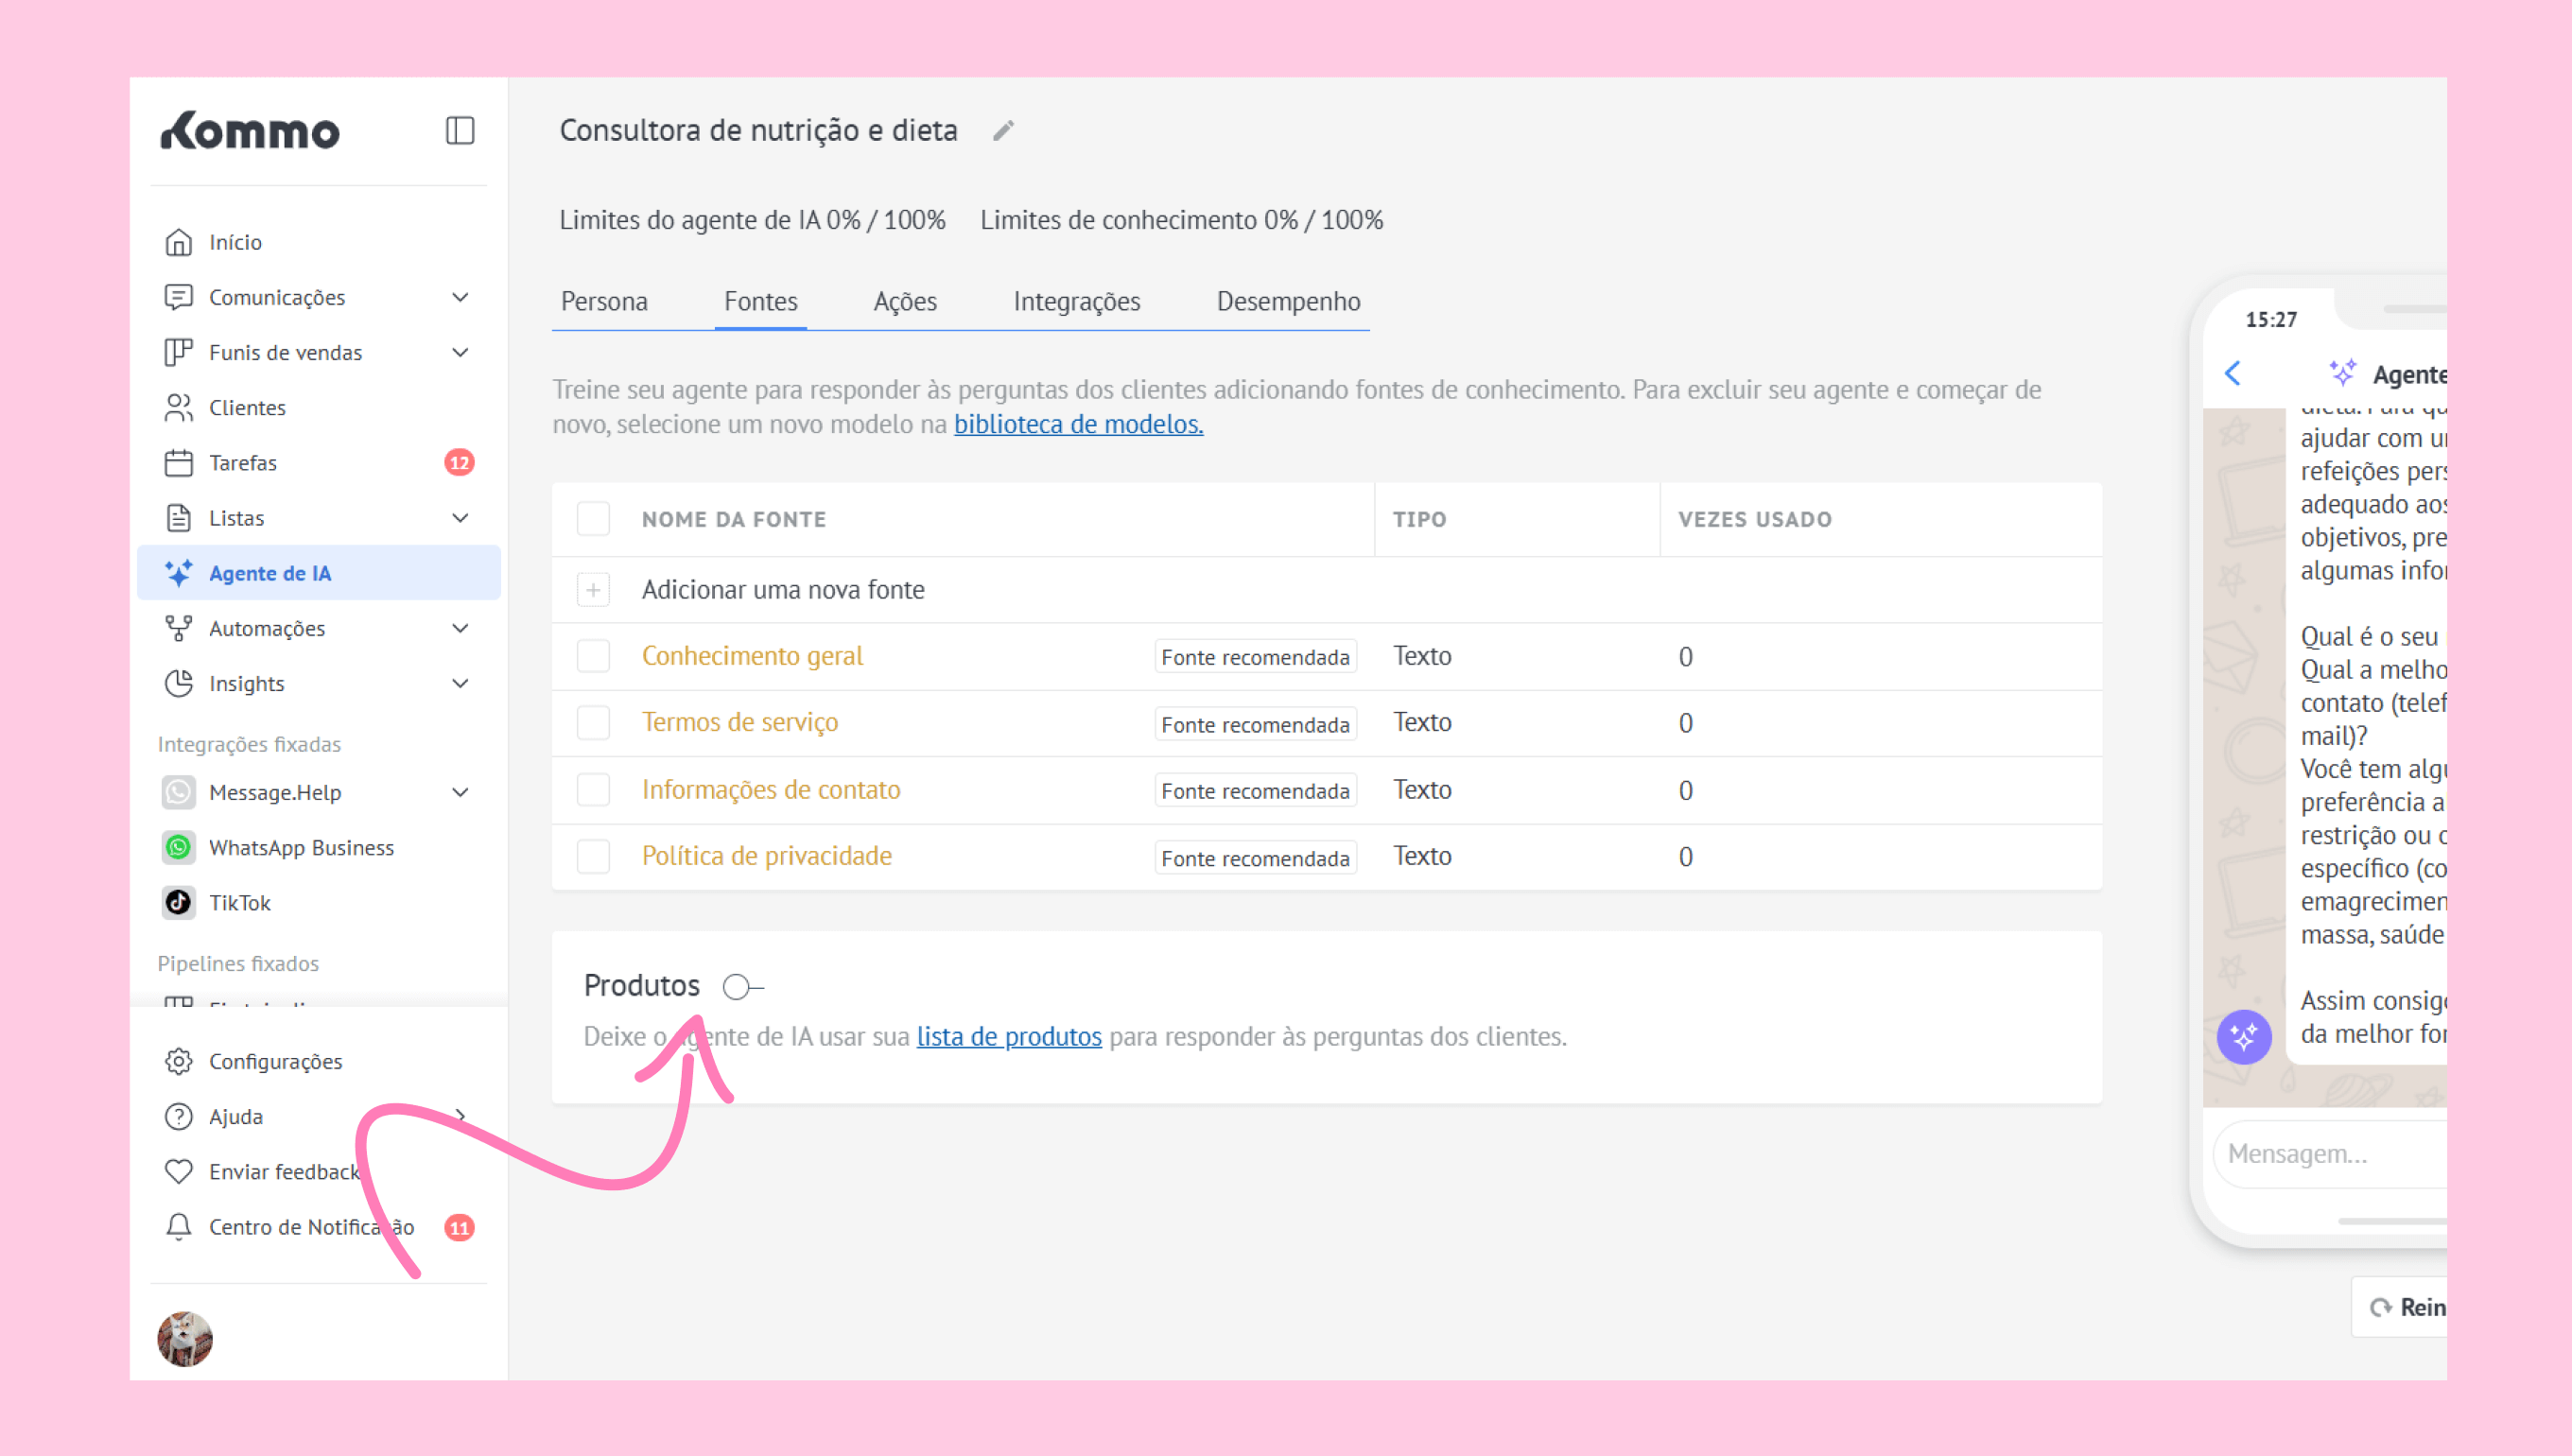Expand the Message.Help integration chevron
2572x1456 pixels.
[460, 793]
